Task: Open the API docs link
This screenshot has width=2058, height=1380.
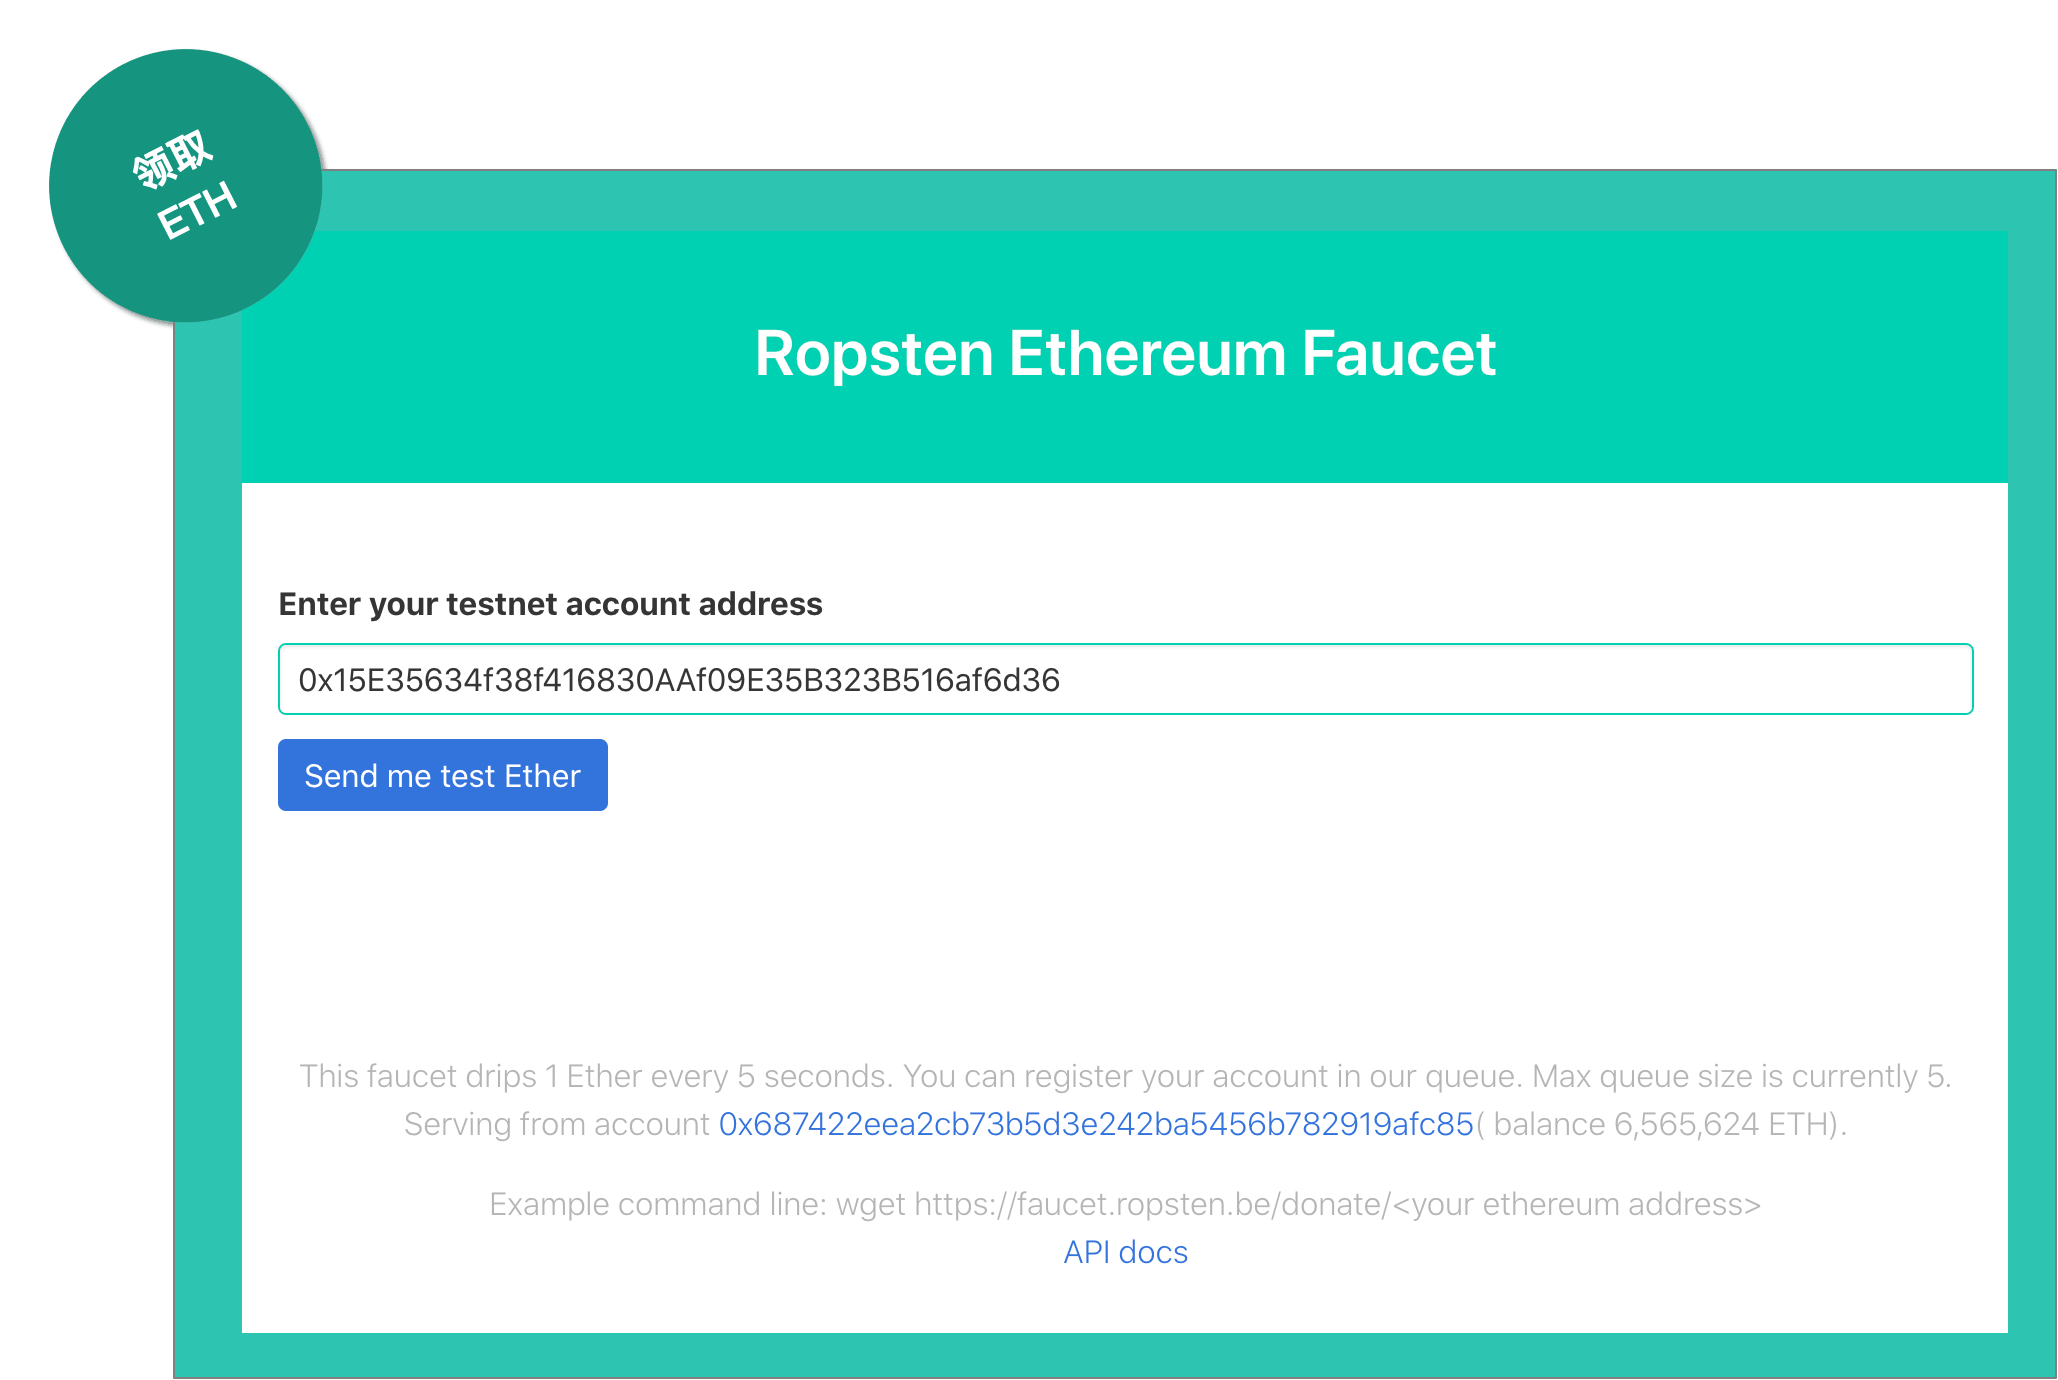Action: coord(1125,1252)
